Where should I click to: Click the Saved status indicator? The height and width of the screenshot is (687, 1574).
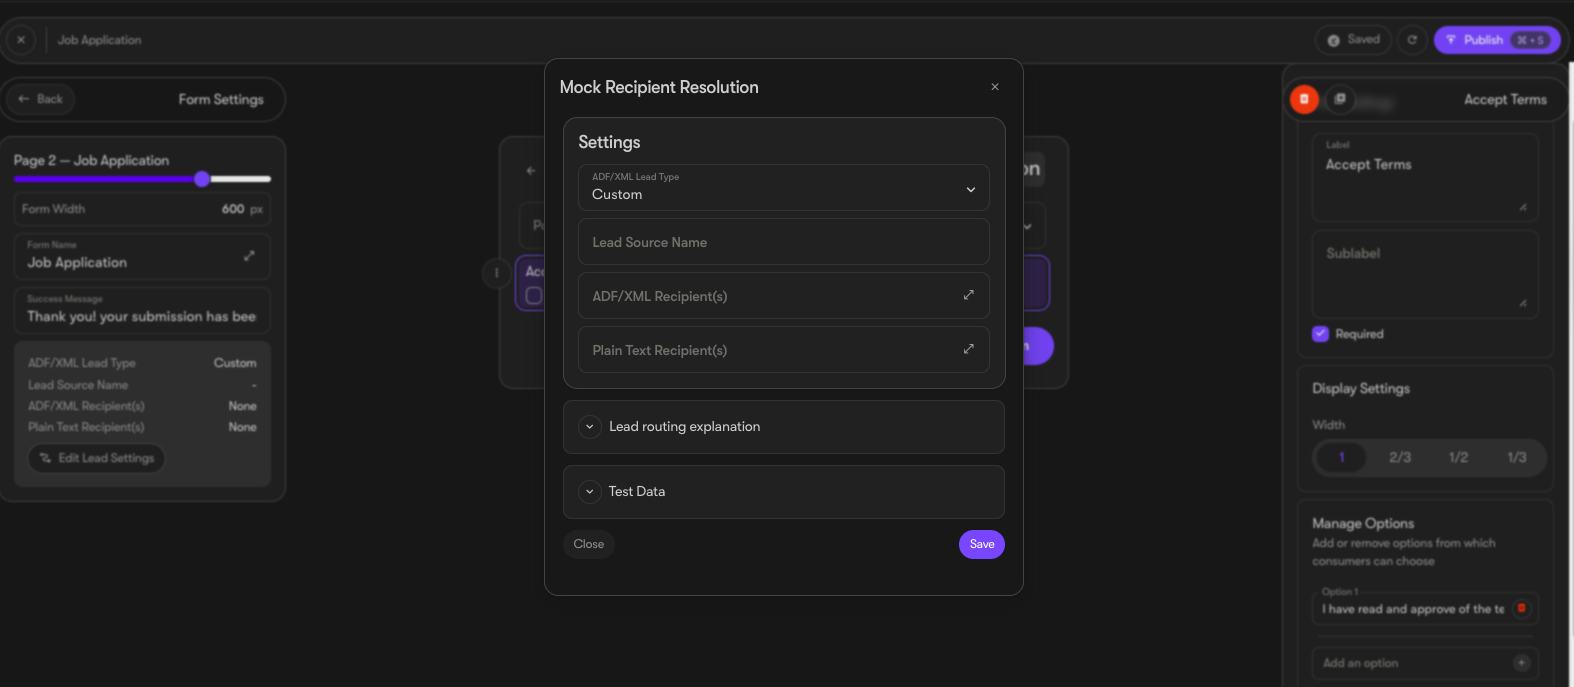(x=1353, y=40)
